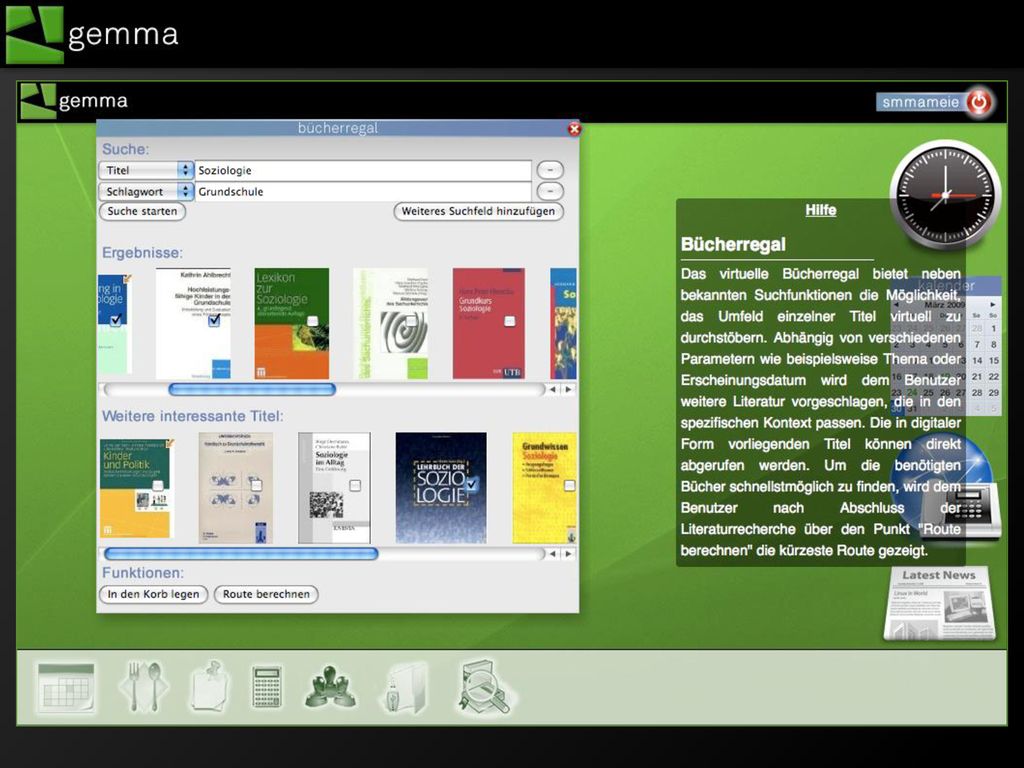Uncheck the Kathrin Ahlbrecht book checkbox
Image resolution: width=1024 pixels, height=768 pixels.
pyautogui.click(x=214, y=321)
